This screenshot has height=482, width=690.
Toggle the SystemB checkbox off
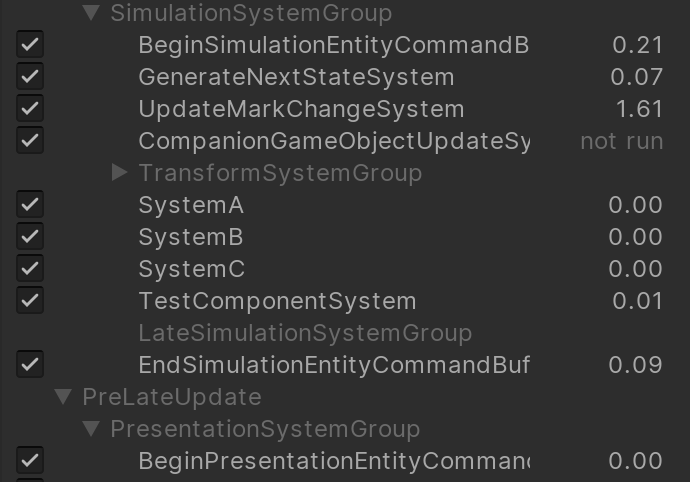pyautogui.click(x=30, y=236)
